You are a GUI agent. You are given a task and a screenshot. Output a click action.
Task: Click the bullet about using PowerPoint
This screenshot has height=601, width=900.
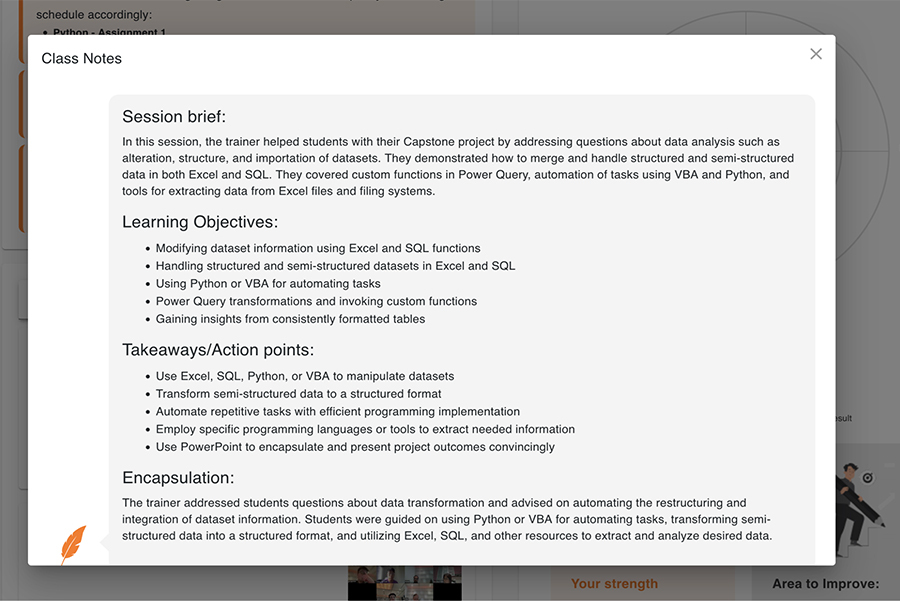(356, 447)
